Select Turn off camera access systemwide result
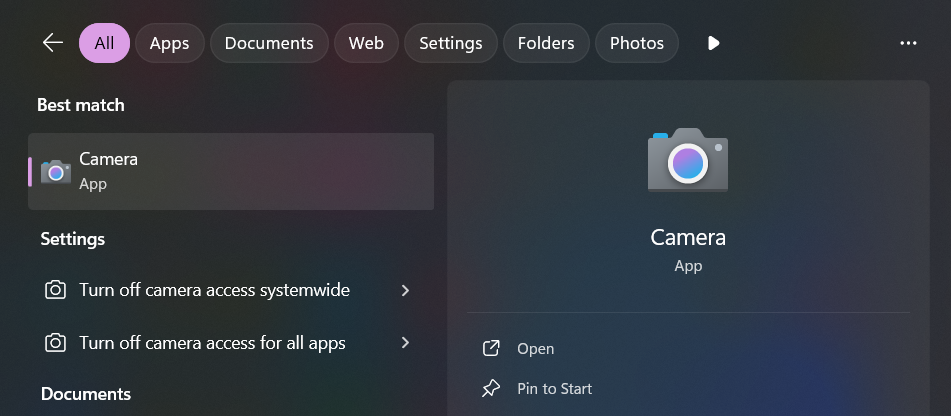The image size is (951, 416). coord(231,290)
